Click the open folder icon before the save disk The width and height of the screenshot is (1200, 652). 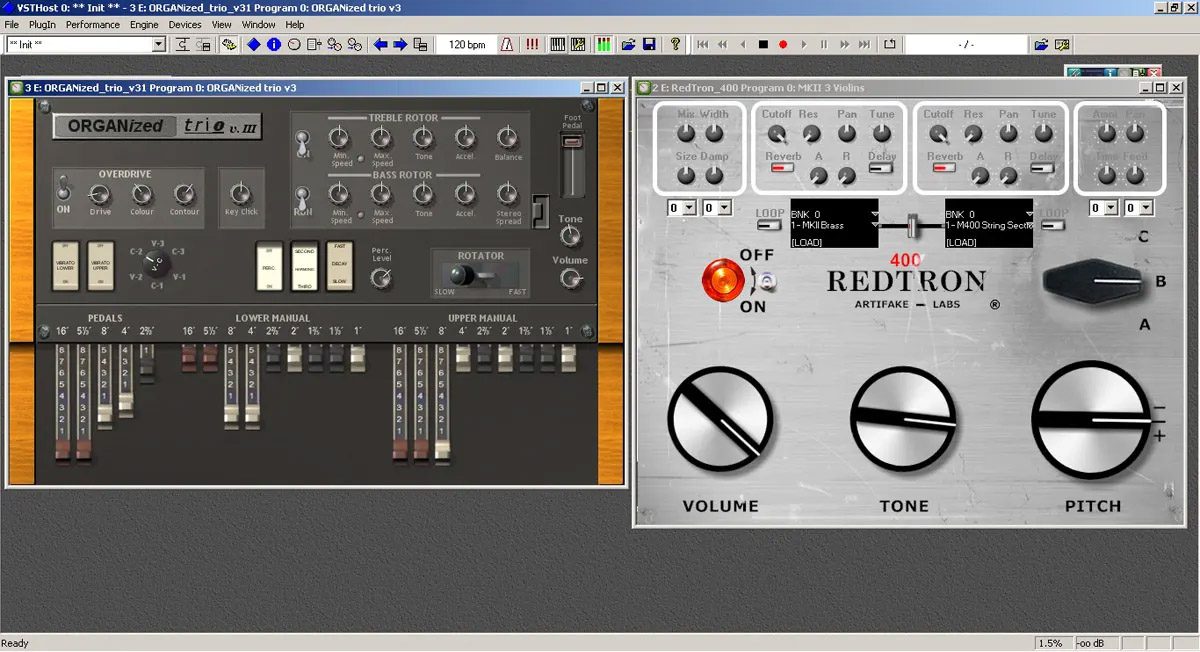(x=629, y=45)
